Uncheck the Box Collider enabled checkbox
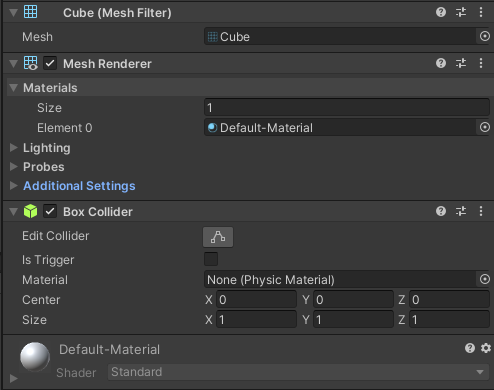This screenshot has height=390, width=494. [50, 211]
